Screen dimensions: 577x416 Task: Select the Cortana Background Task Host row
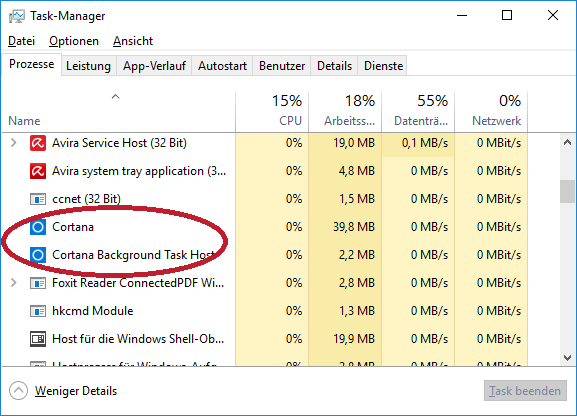(265, 255)
